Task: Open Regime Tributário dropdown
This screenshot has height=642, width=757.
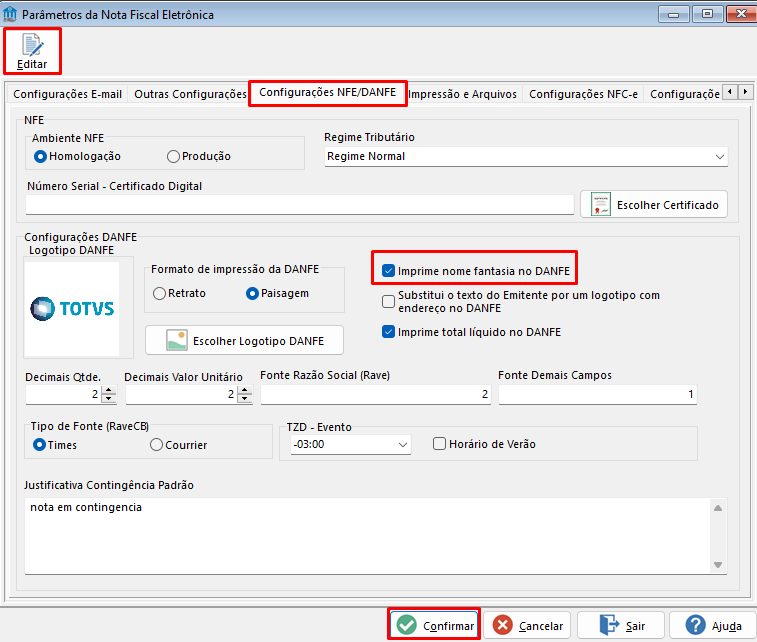Action: pos(719,156)
